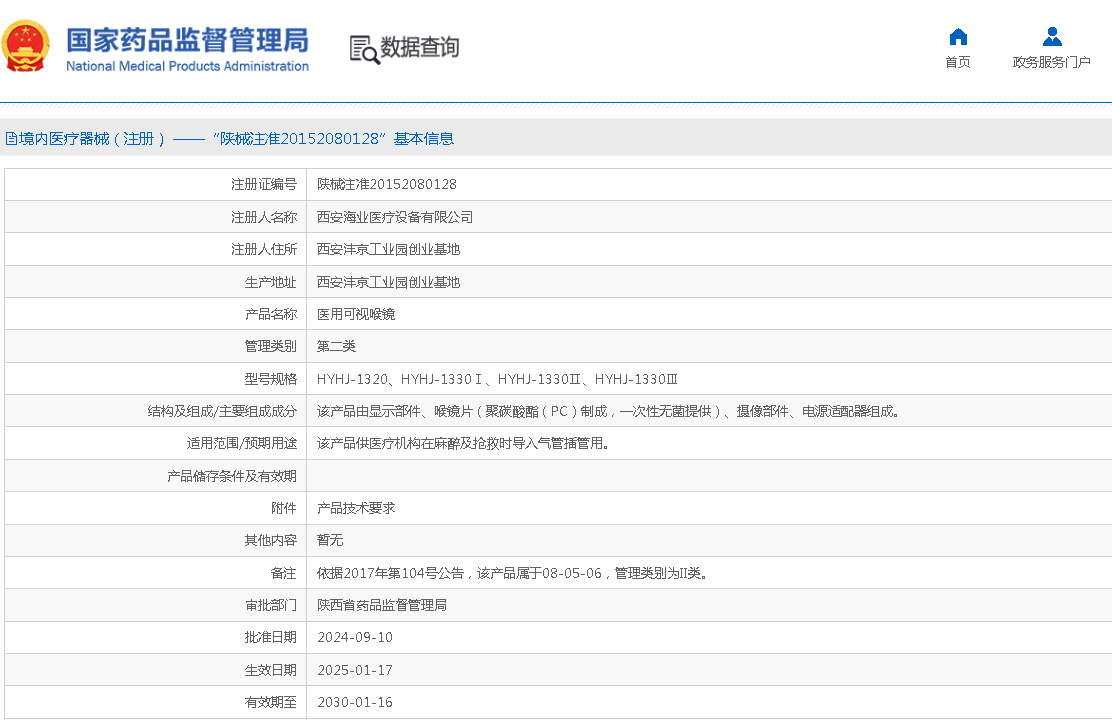Click the 产品技术要求 attachment entry

[x=356, y=508]
